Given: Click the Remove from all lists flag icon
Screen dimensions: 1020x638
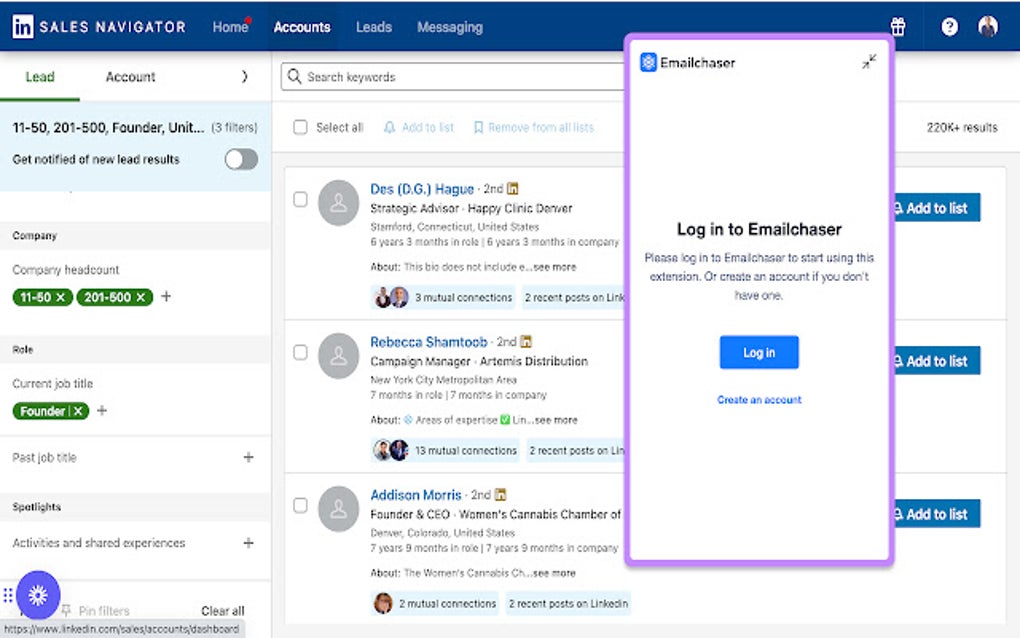Looking at the screenshot, I should tap(478, 127).
